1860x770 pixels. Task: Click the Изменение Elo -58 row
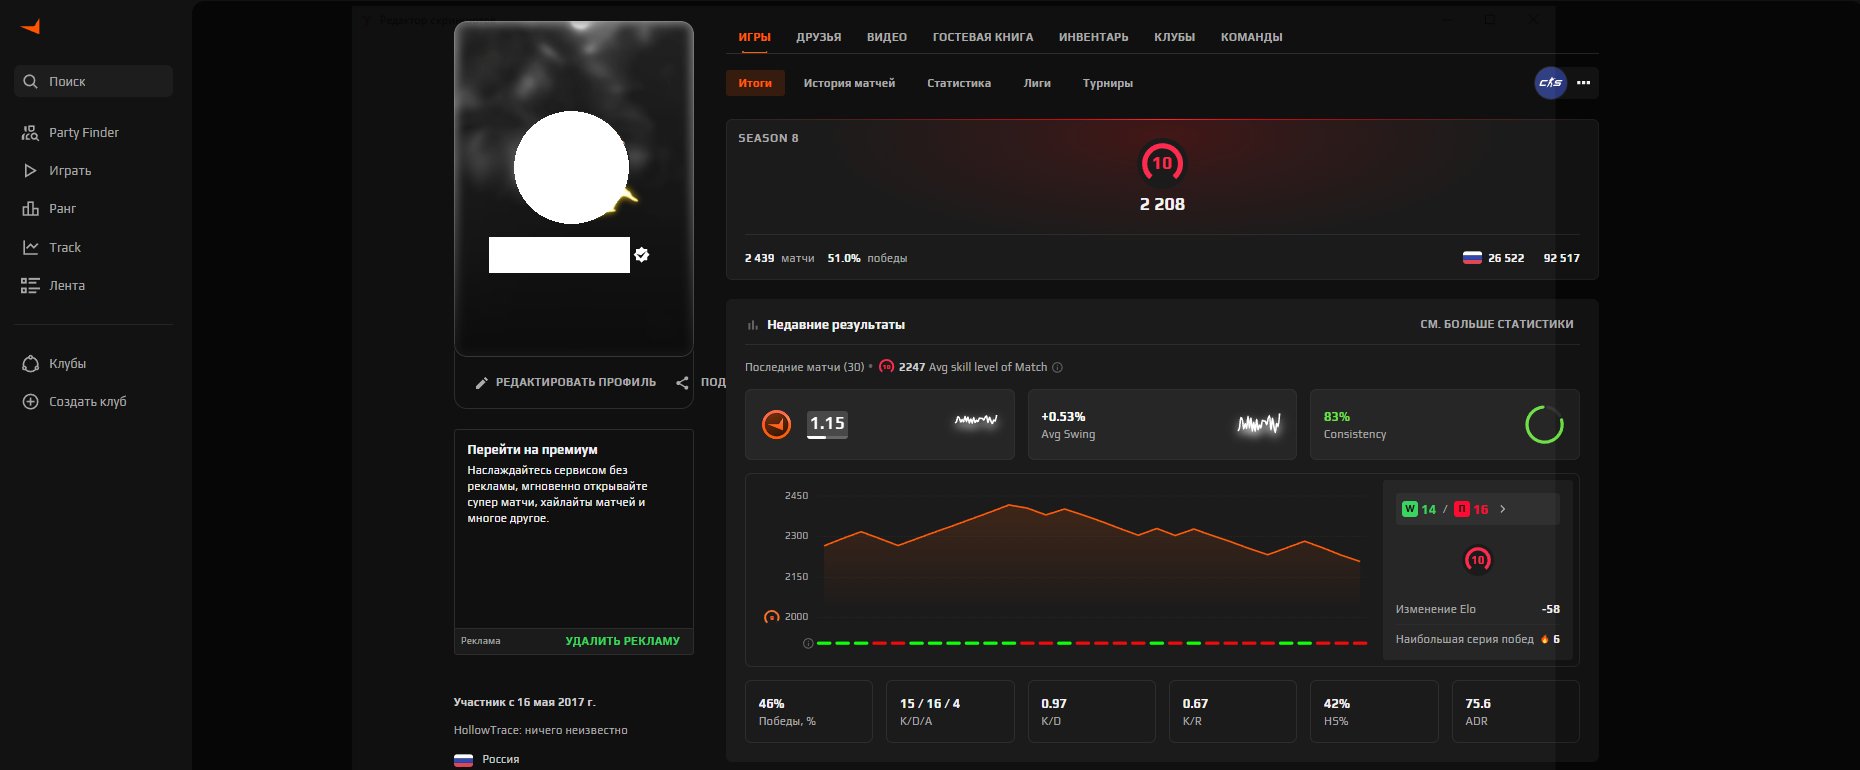(1477, 609)
